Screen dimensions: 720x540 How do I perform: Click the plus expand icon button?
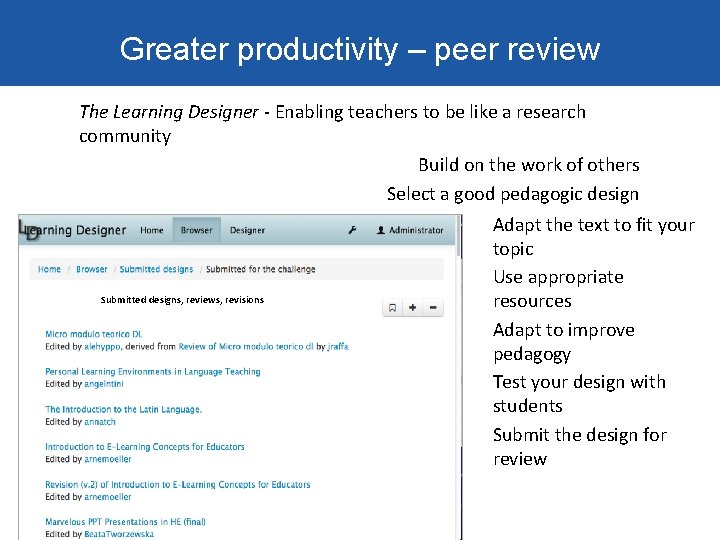tap(412, 308)
